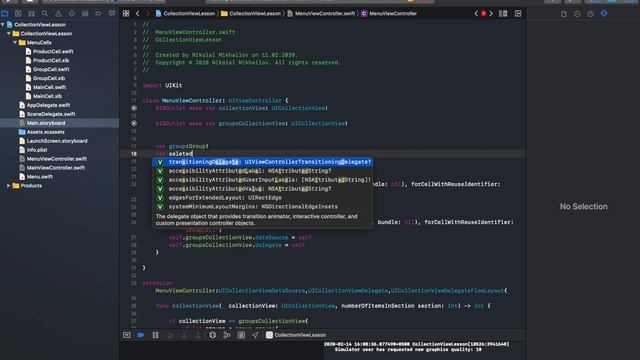Jump to next issue arrow

coord(491,13)
